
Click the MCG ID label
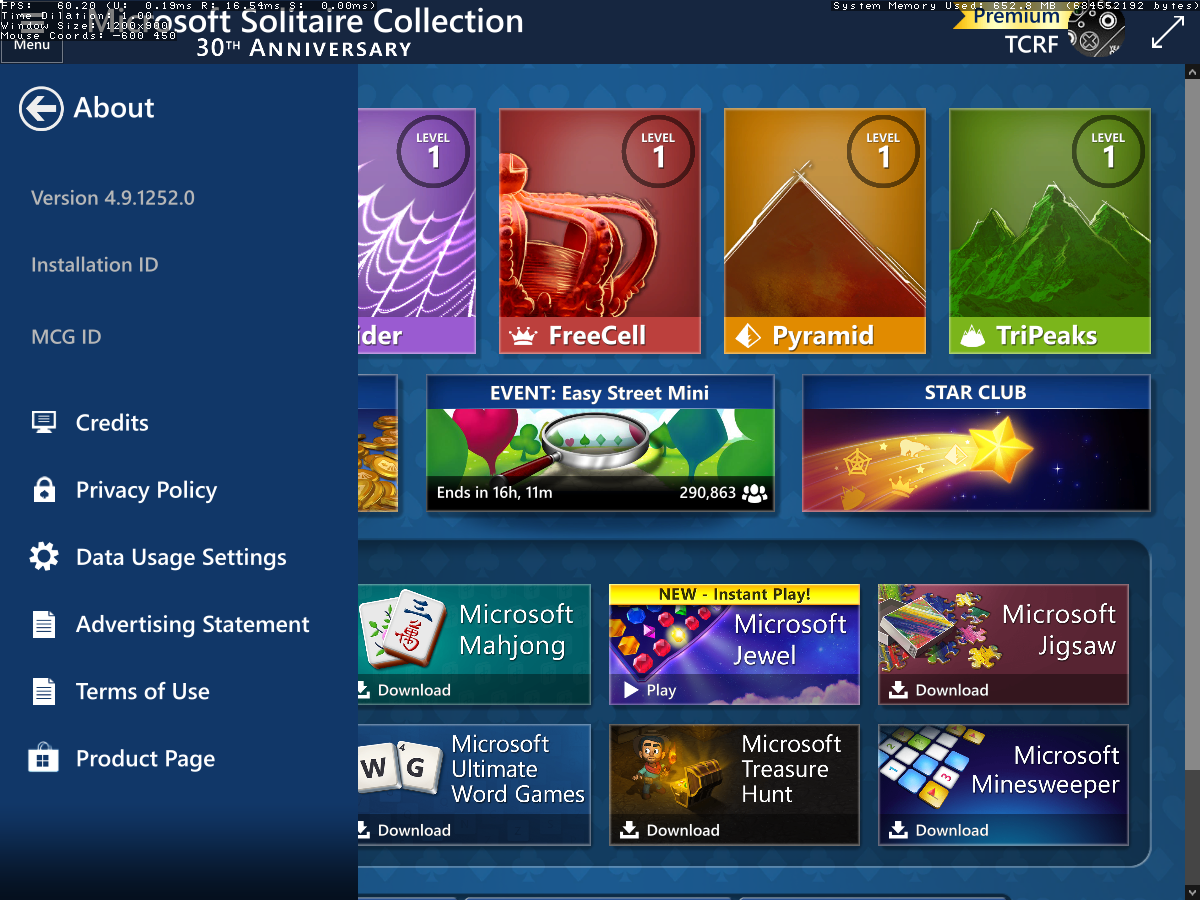[66, 337]
